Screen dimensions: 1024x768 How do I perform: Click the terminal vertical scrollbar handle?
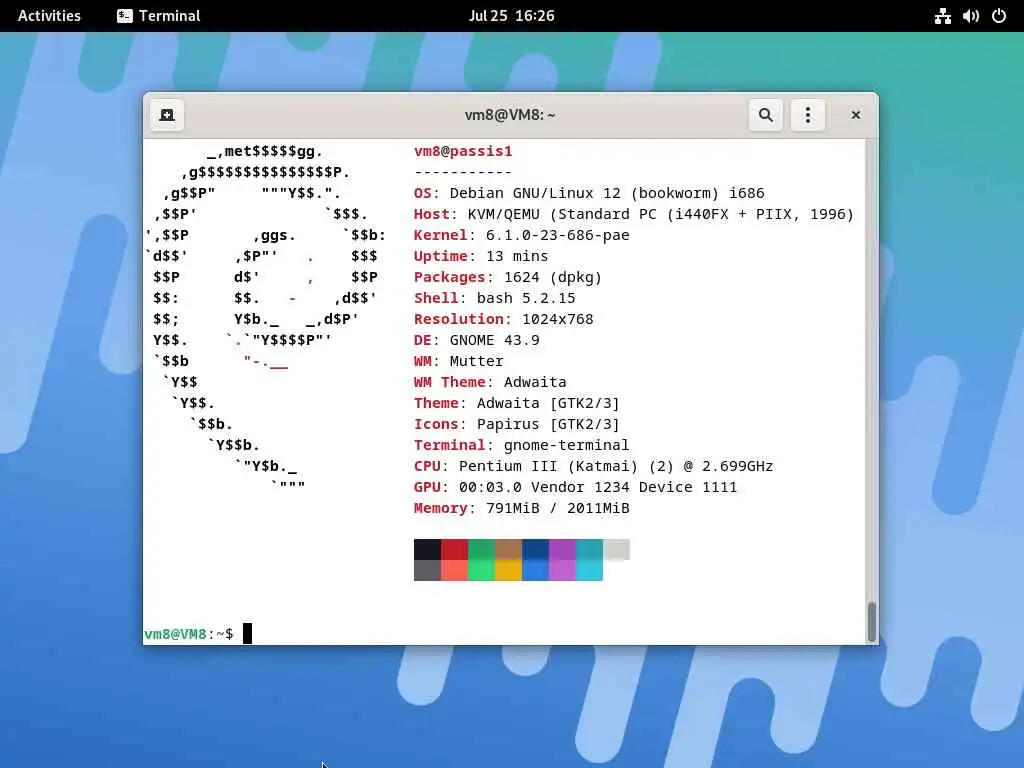click(871, 621)
